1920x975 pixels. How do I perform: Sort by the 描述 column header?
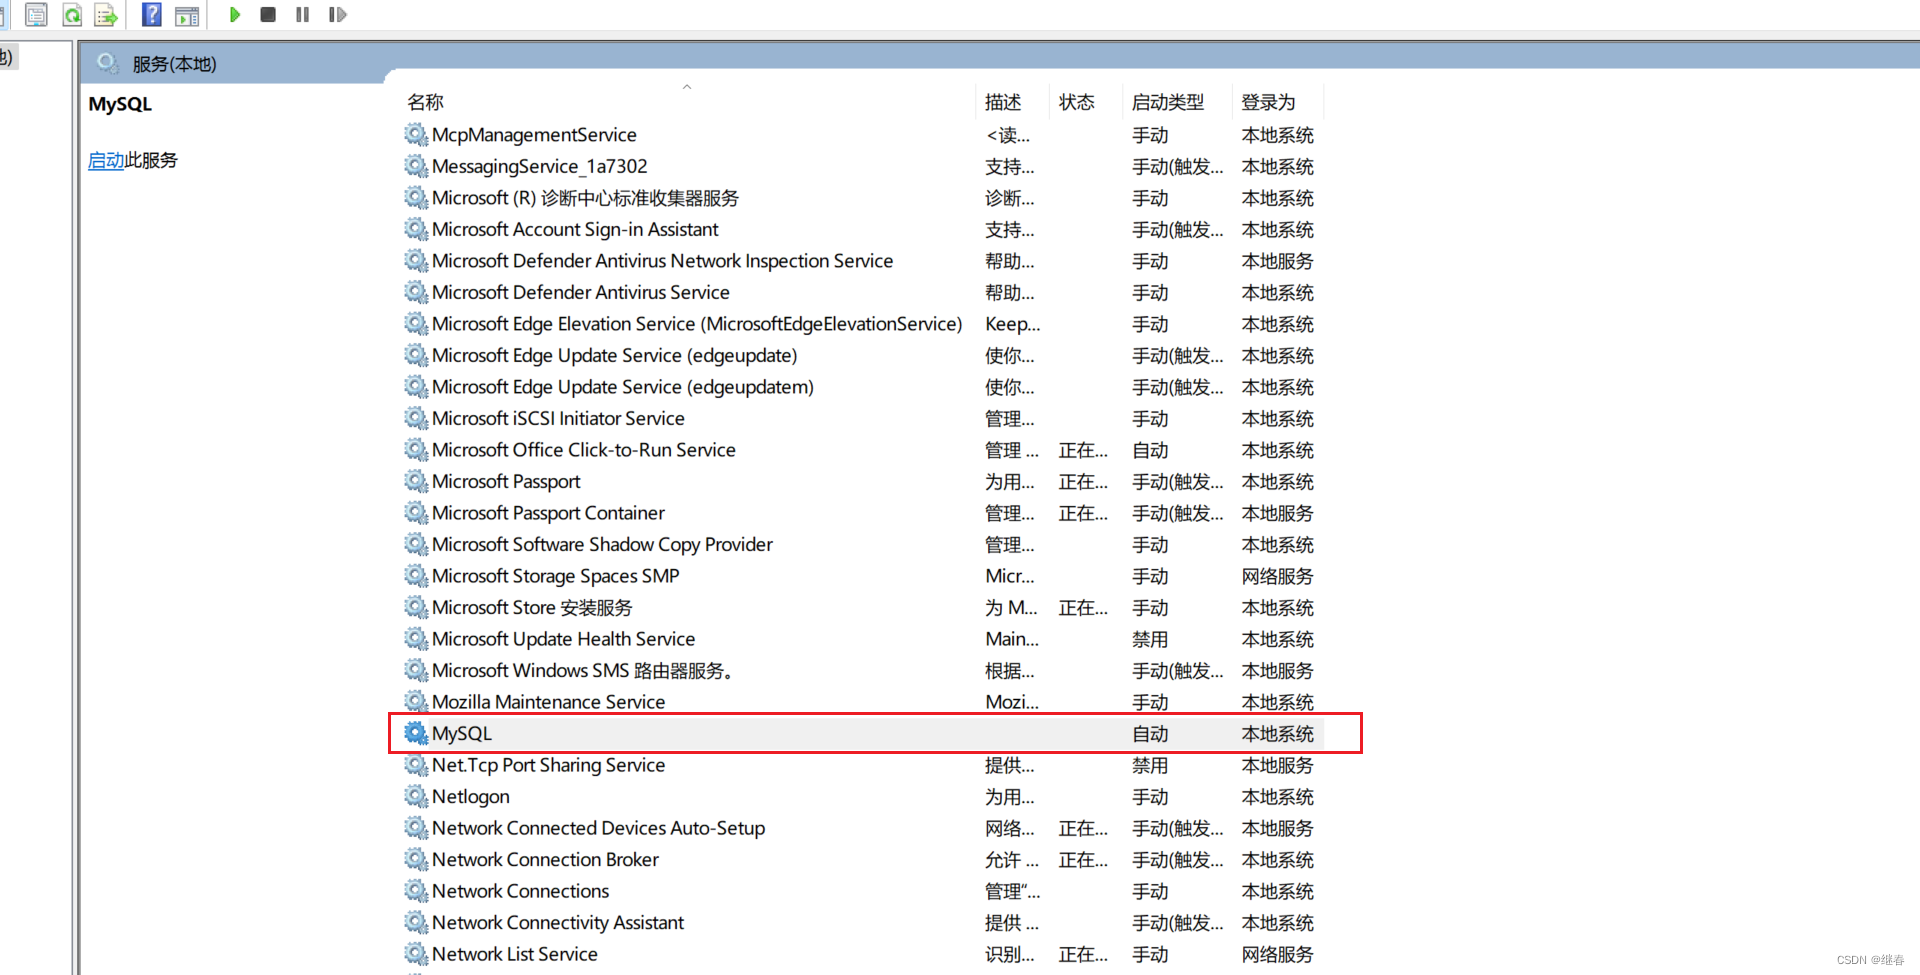tap(1003, 102)
